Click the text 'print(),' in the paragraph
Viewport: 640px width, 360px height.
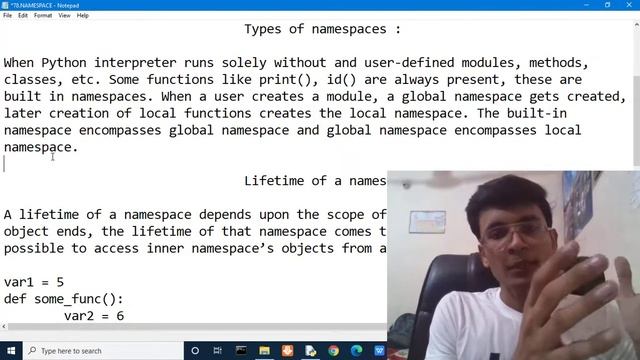(289, 80)
